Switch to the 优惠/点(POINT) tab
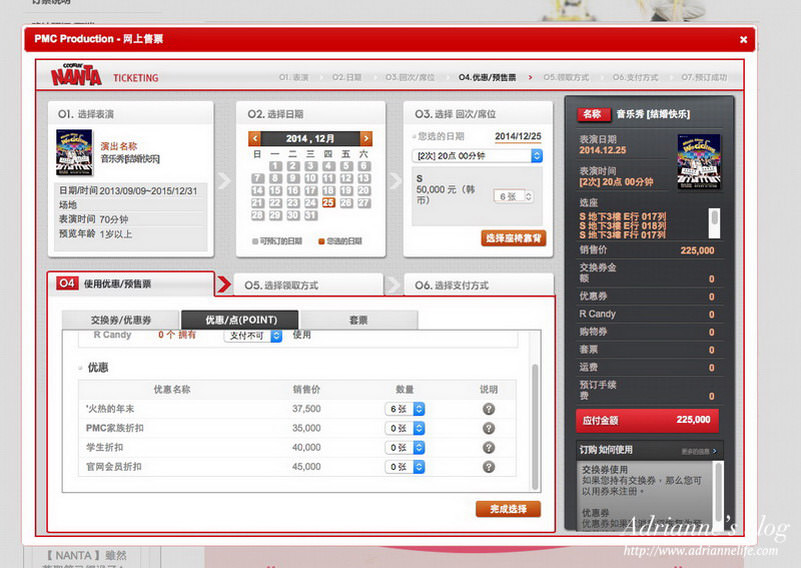 coord(240,320)
